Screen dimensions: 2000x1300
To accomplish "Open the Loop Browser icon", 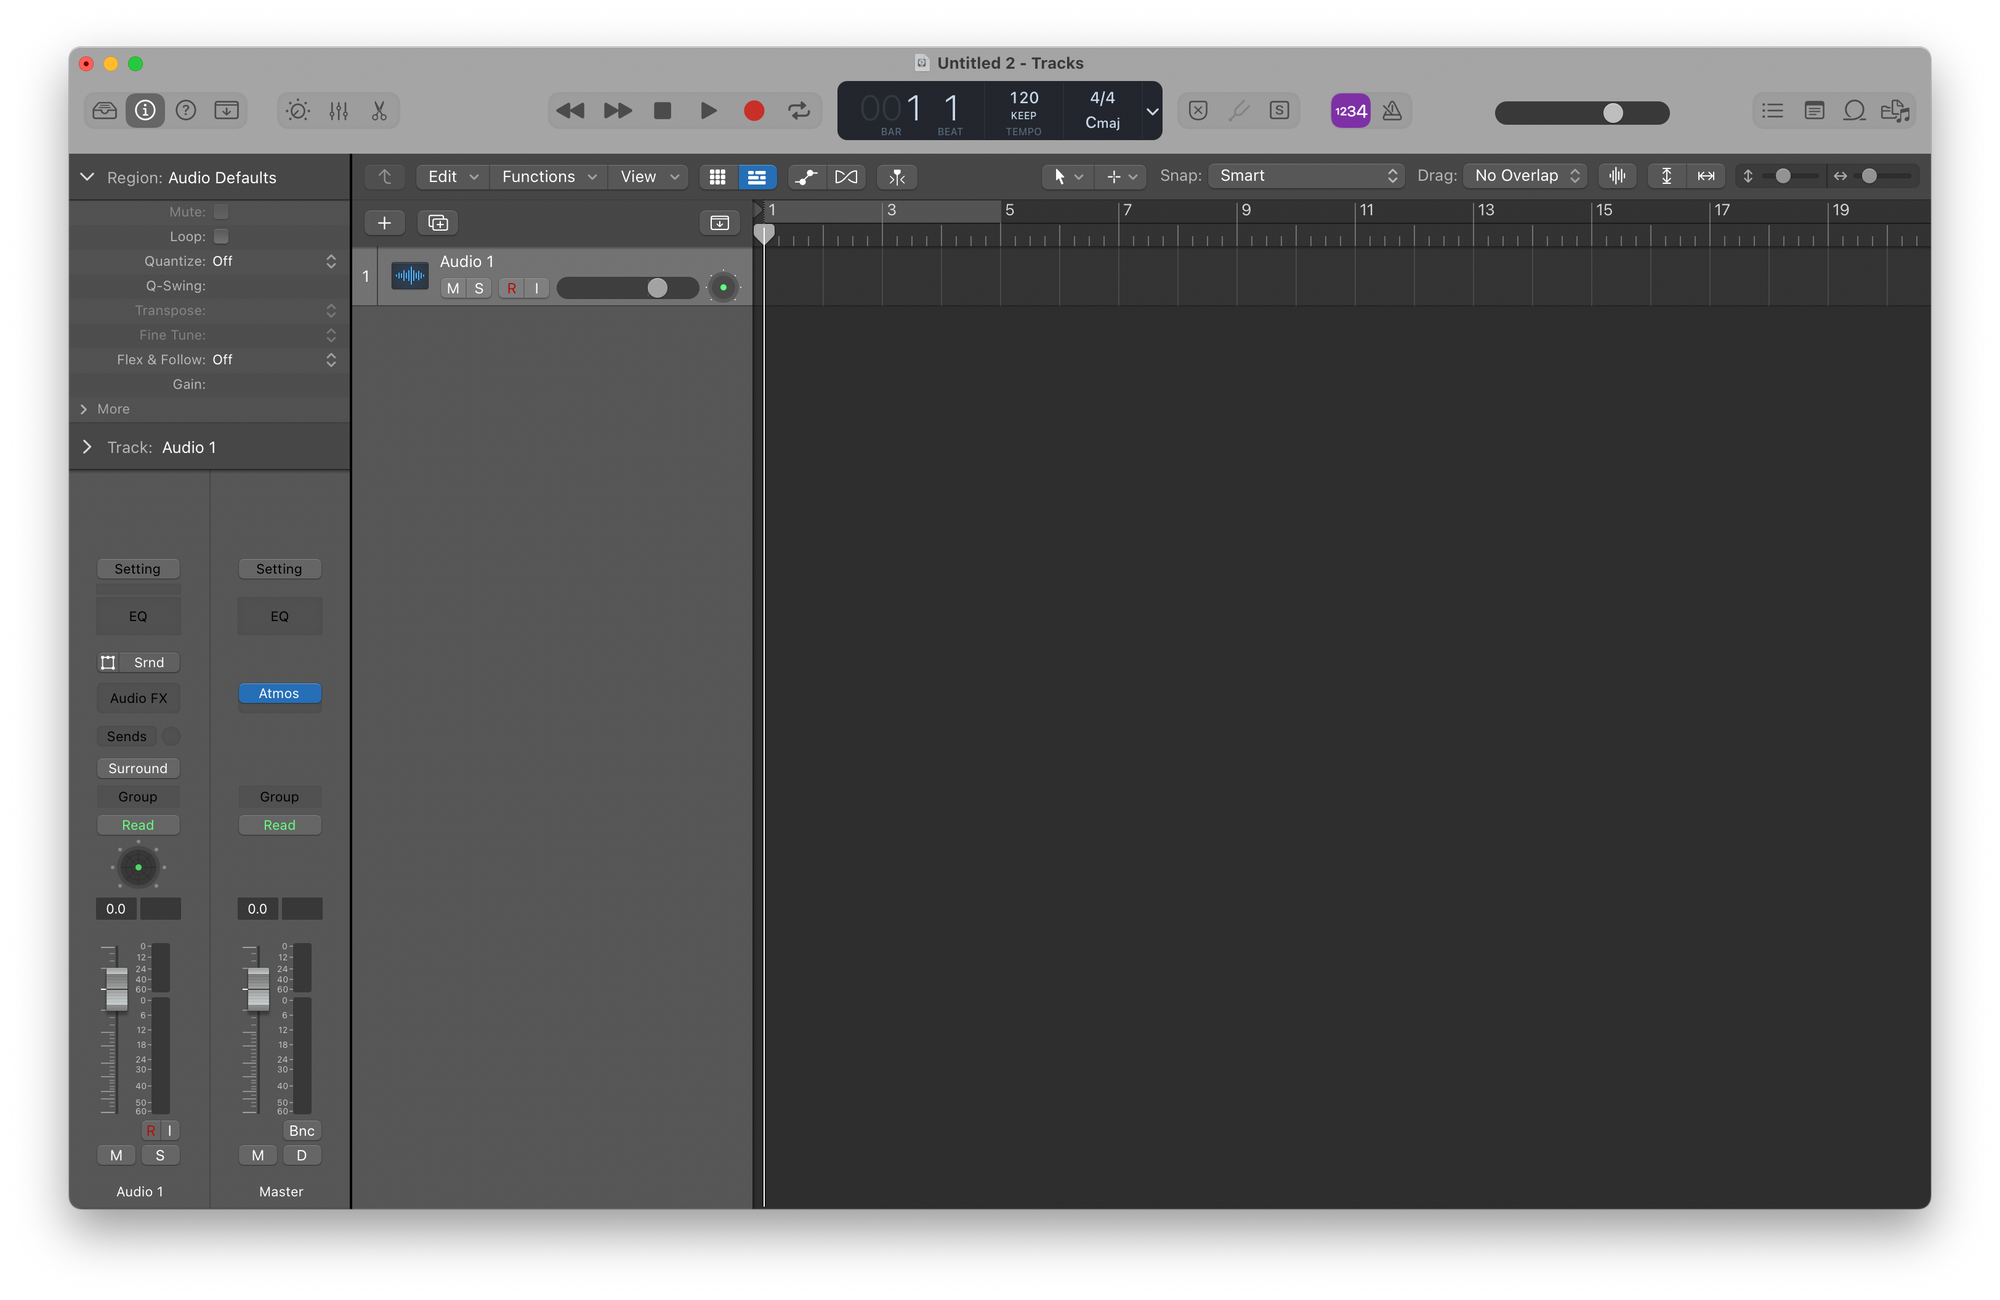I will click(x=1854, y=111).
